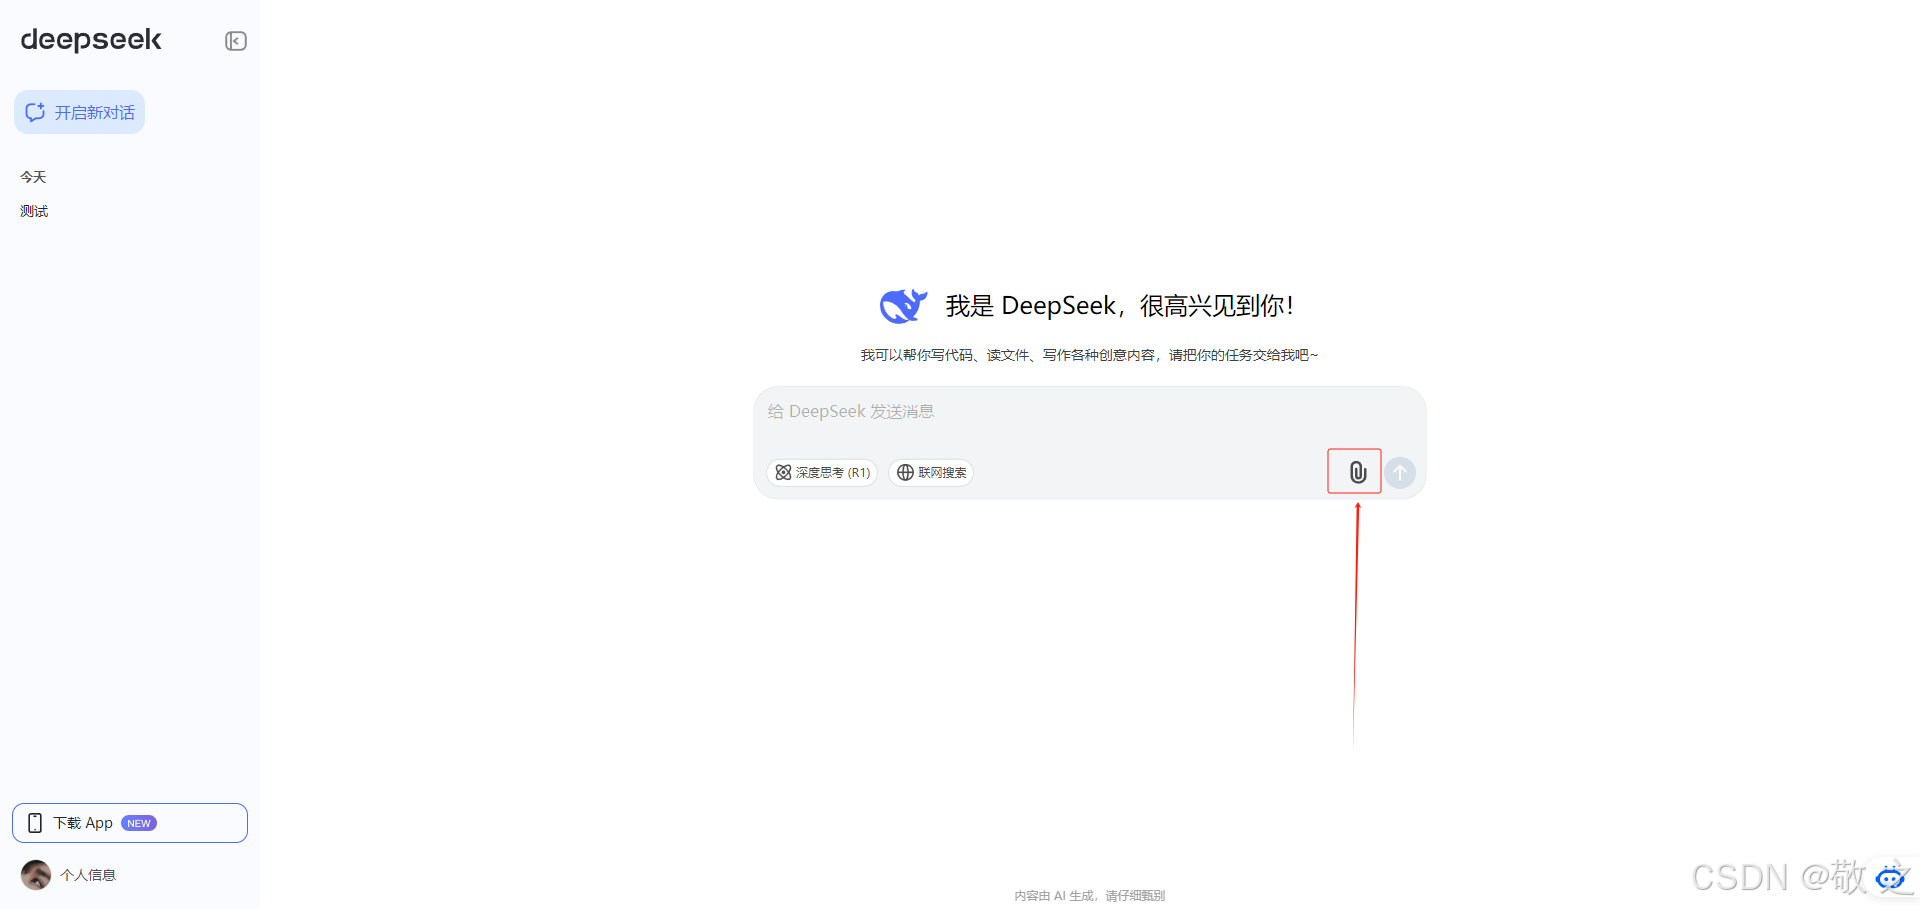Viewport: 1920px width, 909px height.
Task: Collapse the sidebar with the panel icon
Action: [236, 41]
